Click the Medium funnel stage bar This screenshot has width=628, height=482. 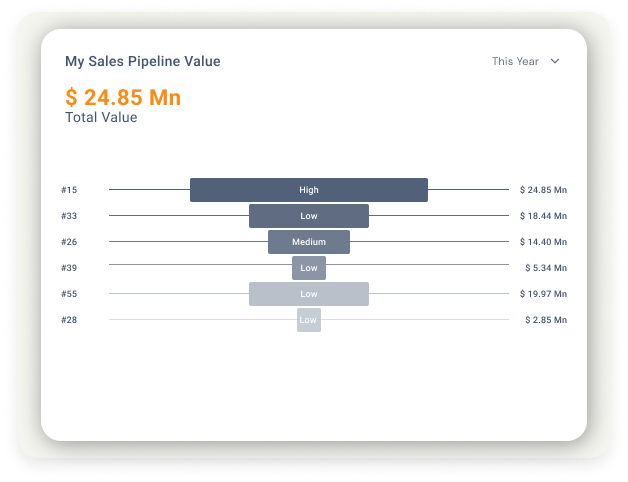(308, 242)
